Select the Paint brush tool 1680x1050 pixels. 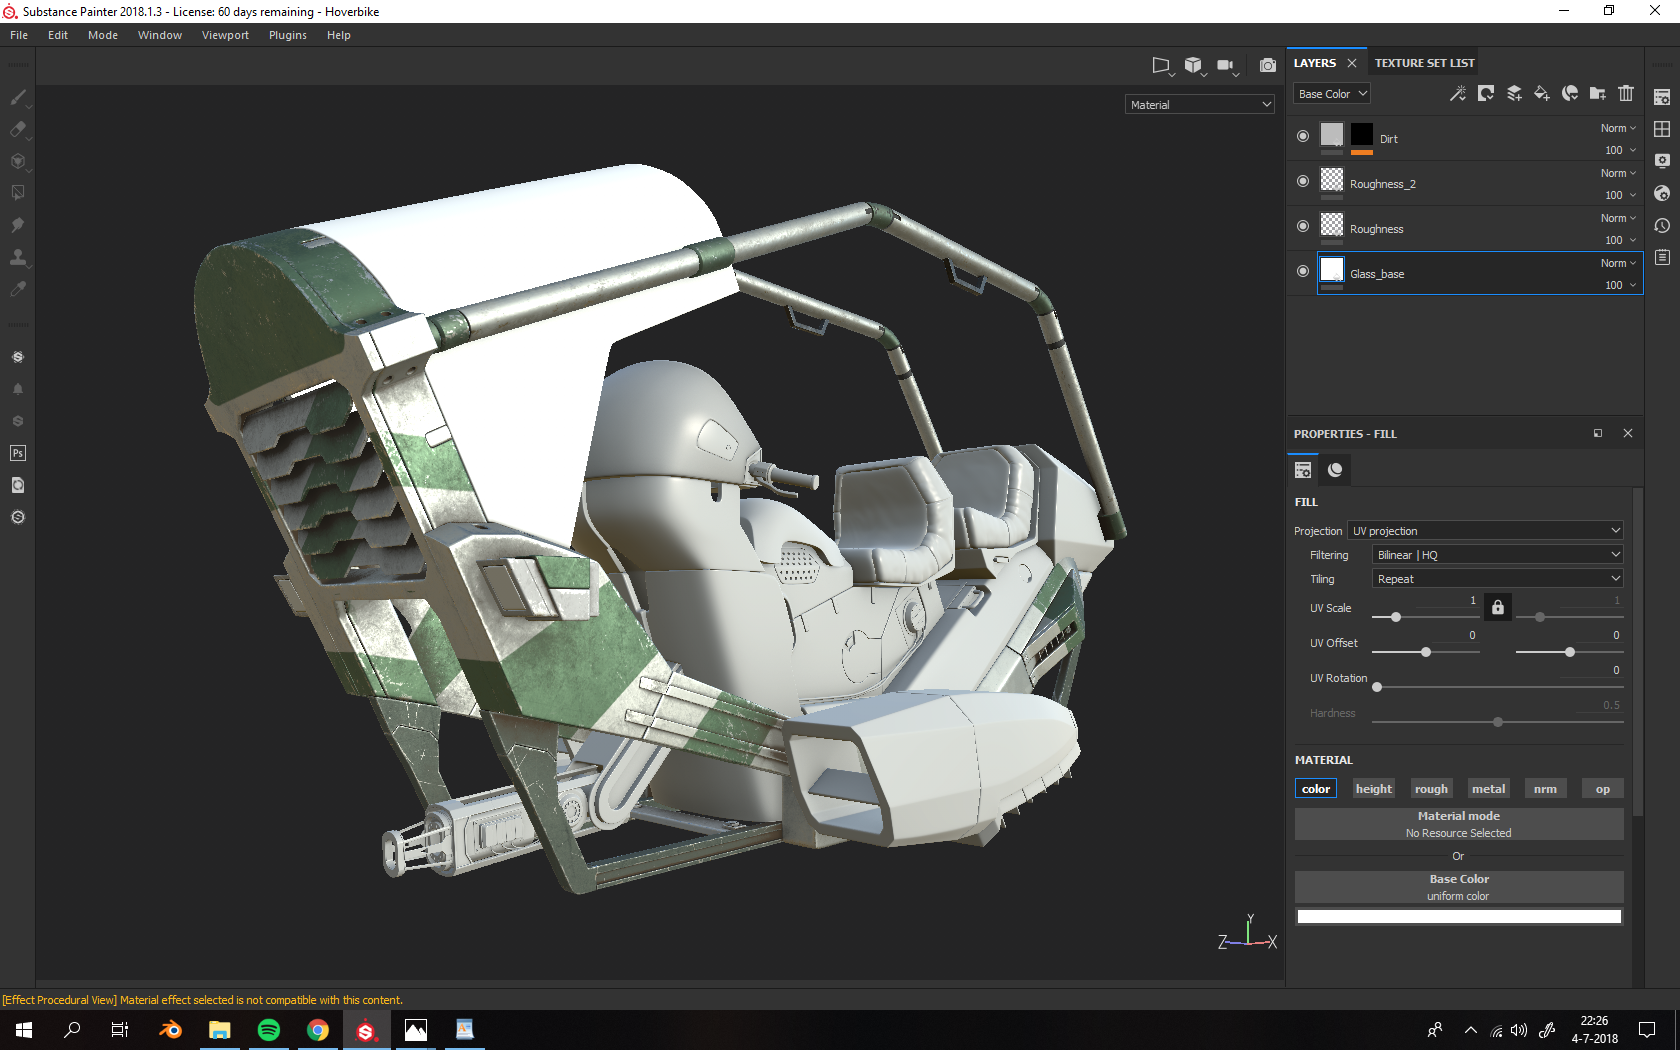17,98
